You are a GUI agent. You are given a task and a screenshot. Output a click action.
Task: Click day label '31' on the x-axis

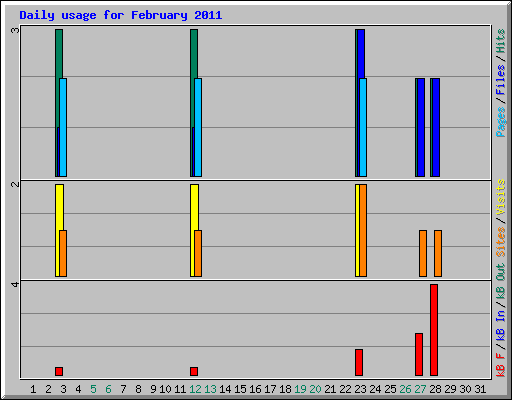[x=480, y=389]
